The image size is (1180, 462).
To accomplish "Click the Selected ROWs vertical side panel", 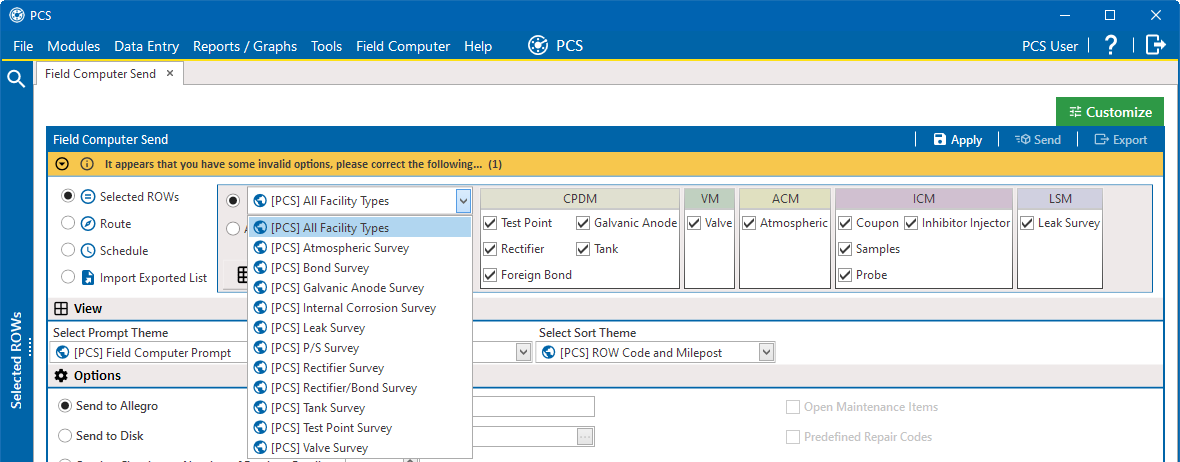I will click(17, 360).
